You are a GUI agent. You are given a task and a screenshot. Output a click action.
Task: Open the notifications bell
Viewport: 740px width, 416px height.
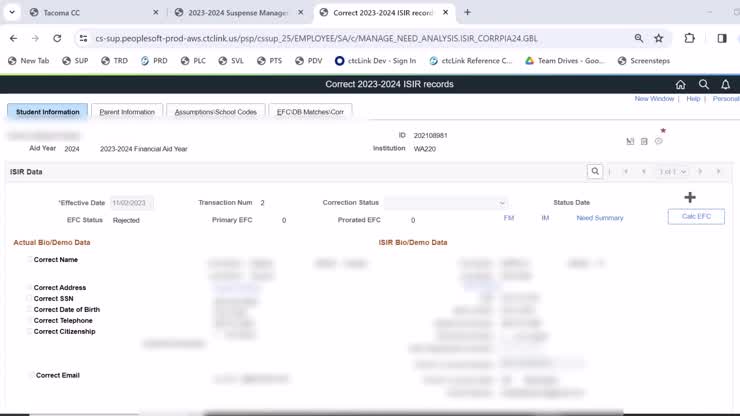(726, 85)
